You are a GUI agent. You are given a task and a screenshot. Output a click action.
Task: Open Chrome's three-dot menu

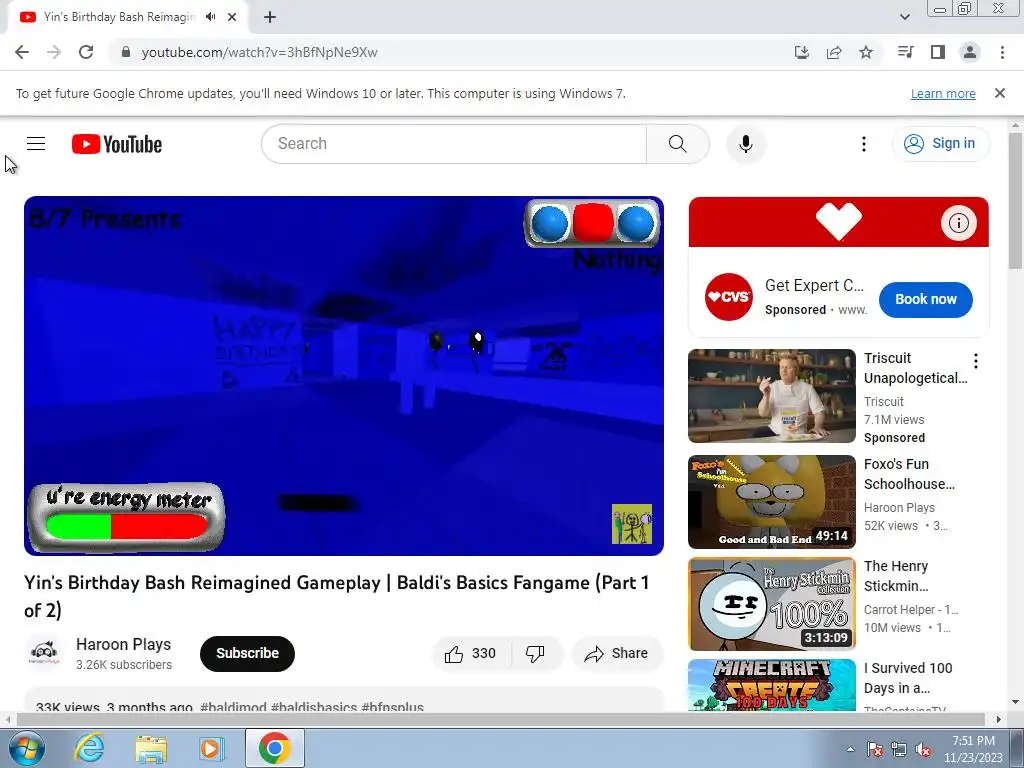(x=1002, y=52)
